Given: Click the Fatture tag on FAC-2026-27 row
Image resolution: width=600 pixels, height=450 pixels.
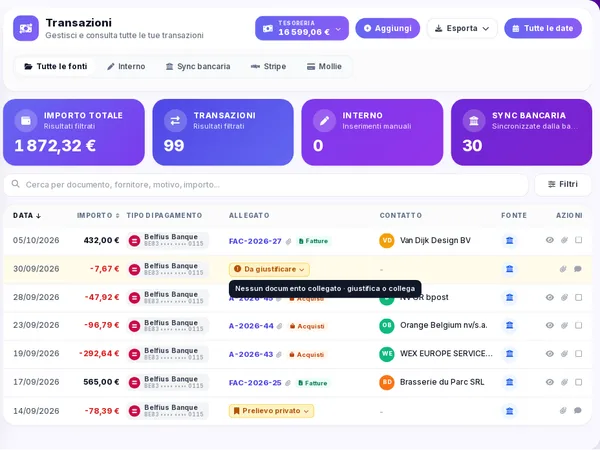Looking at the screenshot, I should [314, 241].
